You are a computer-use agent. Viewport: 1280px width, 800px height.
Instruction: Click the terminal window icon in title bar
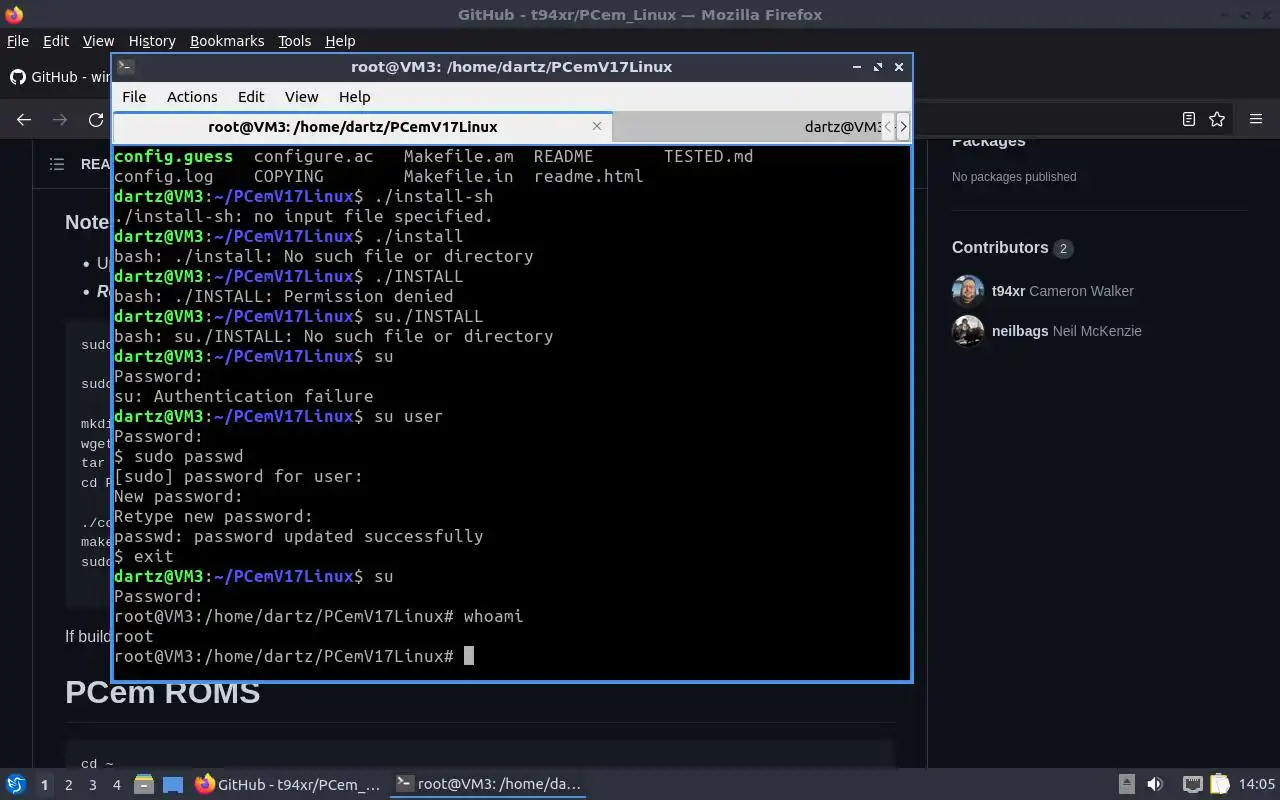125,67
